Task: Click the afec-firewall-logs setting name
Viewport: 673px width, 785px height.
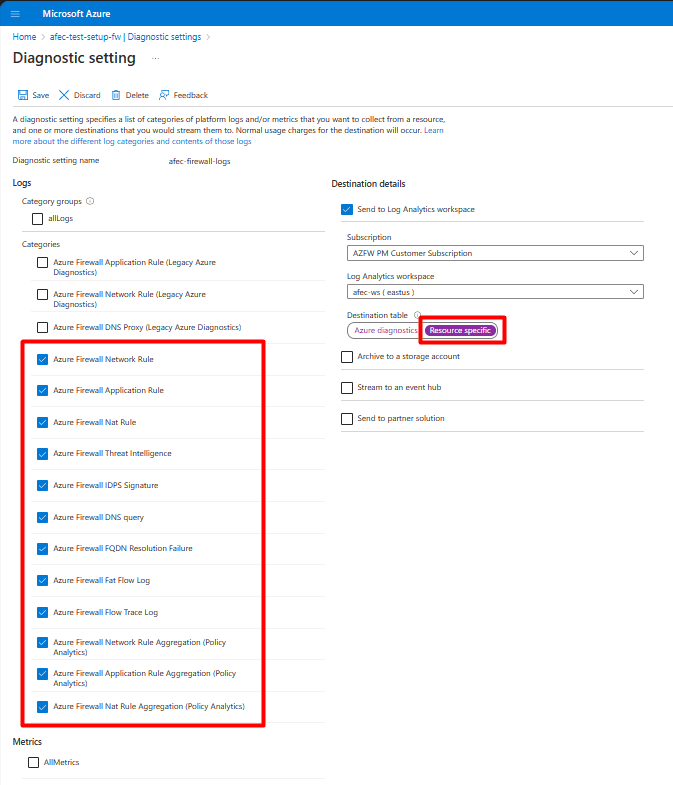Action: (x=199, y=161)
